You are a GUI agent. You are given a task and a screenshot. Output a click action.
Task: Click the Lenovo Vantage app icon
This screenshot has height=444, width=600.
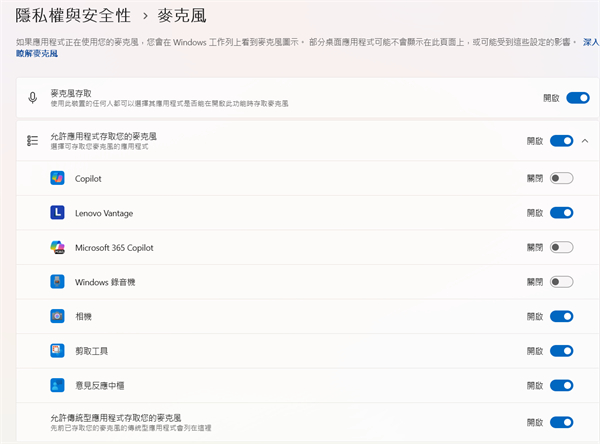(57, 213)
